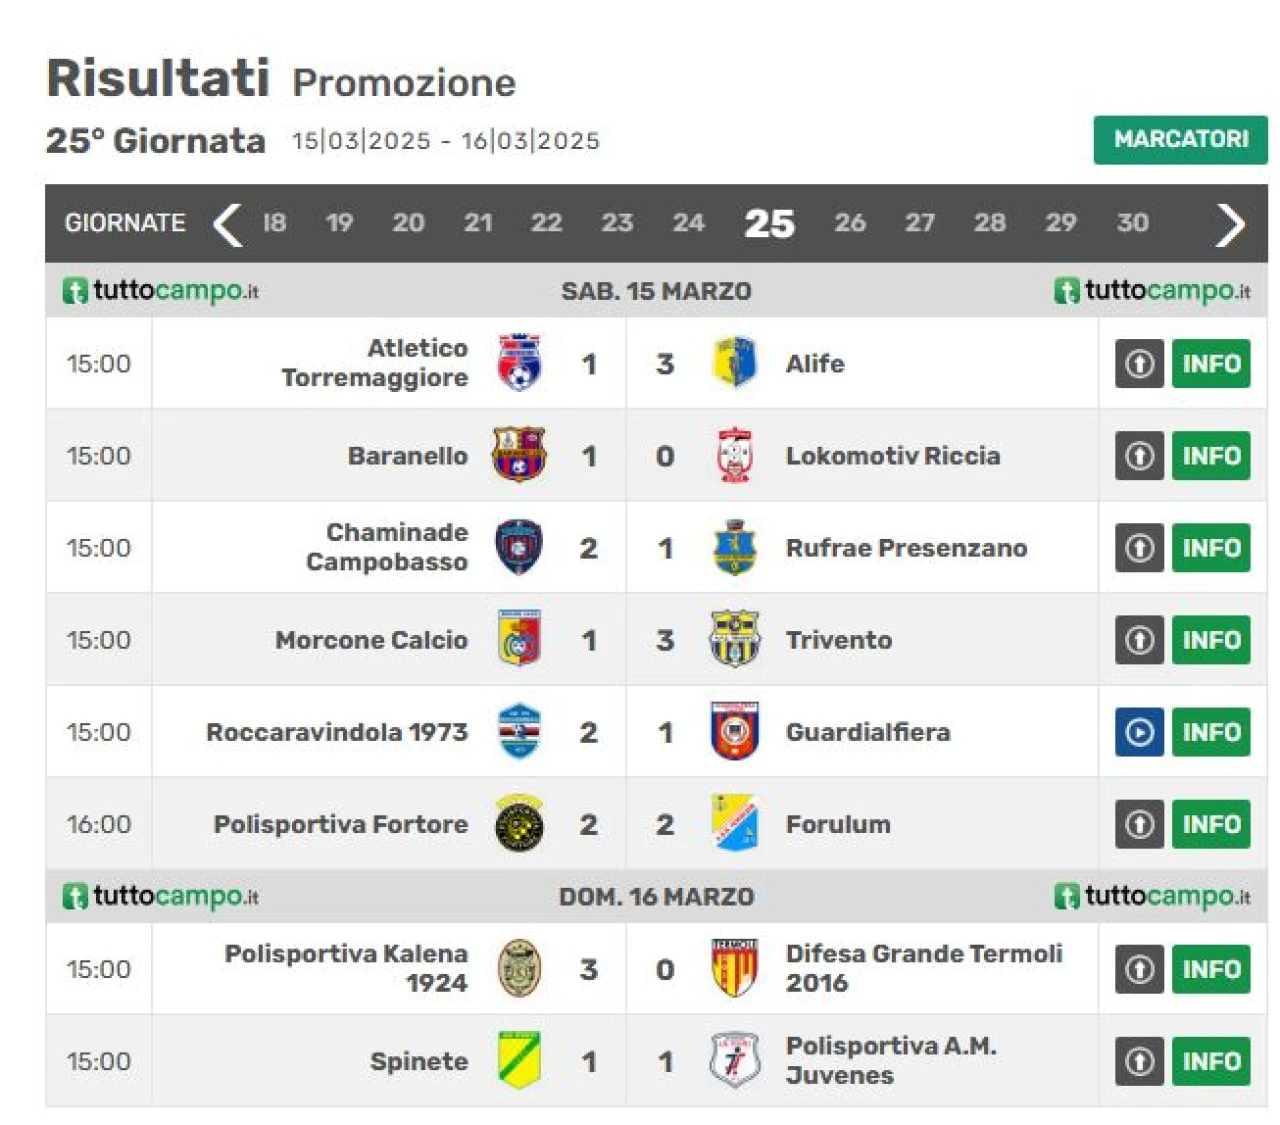Click the Spinete yellow-green crest
1280x1125 pixels.
pyautogui.click(x=519, y=1060)
